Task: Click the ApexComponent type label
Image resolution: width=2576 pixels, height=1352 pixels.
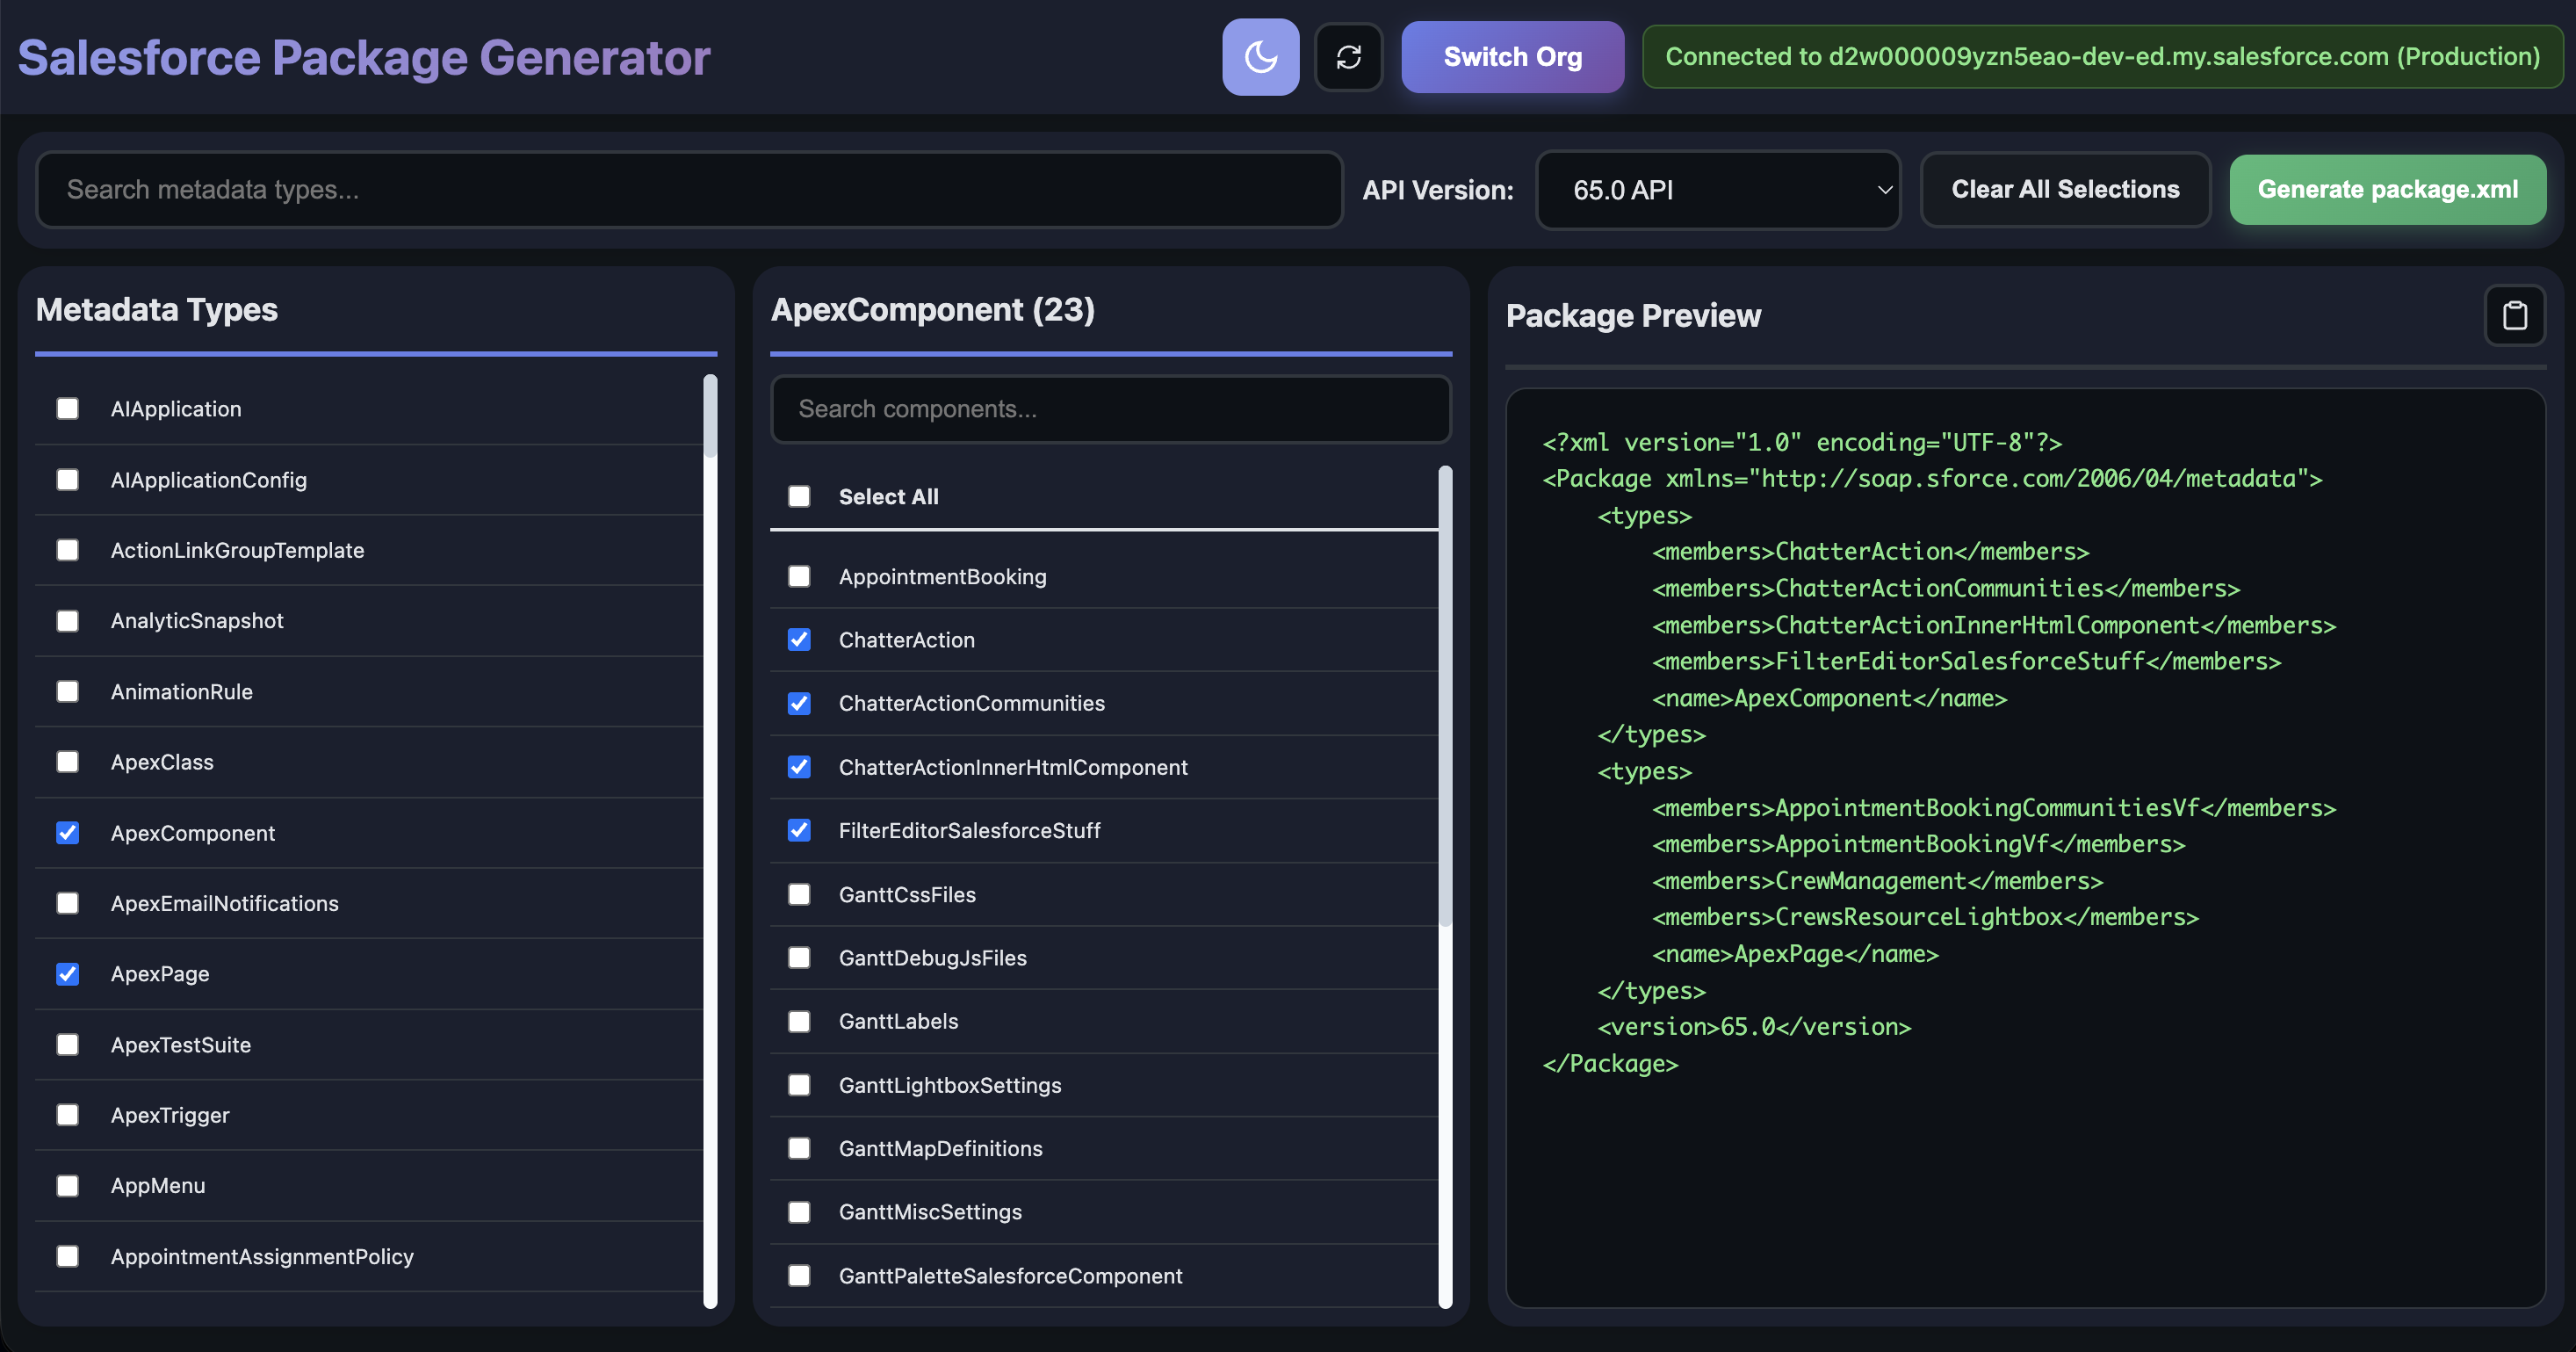Action: coord(193,833)
